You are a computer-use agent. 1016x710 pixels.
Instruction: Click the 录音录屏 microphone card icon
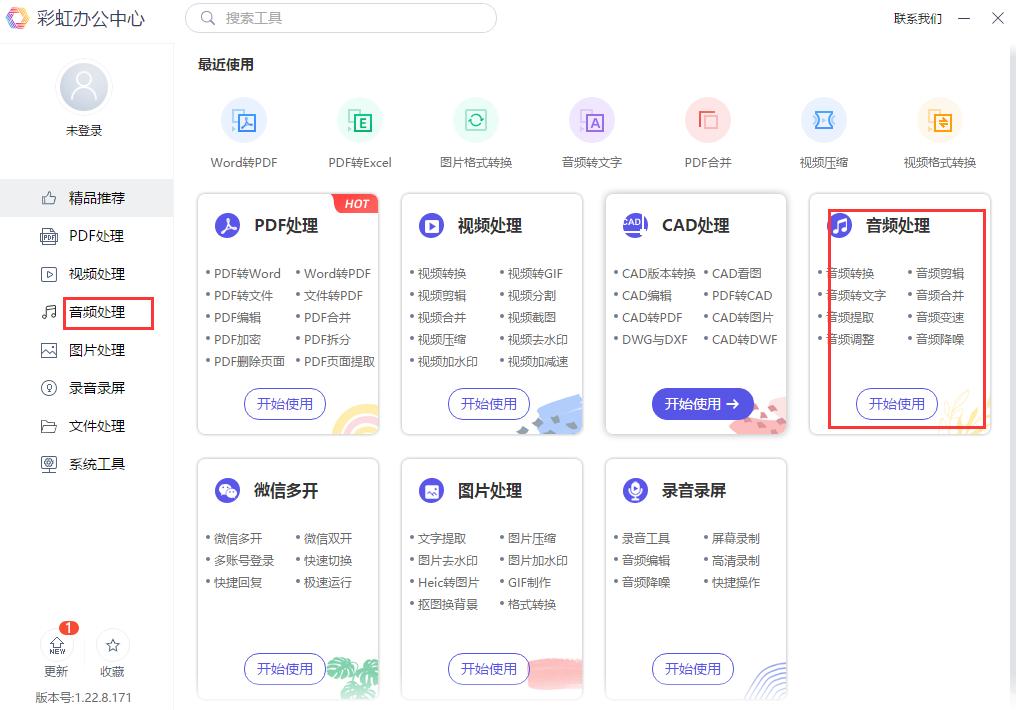tap(634, 490)
